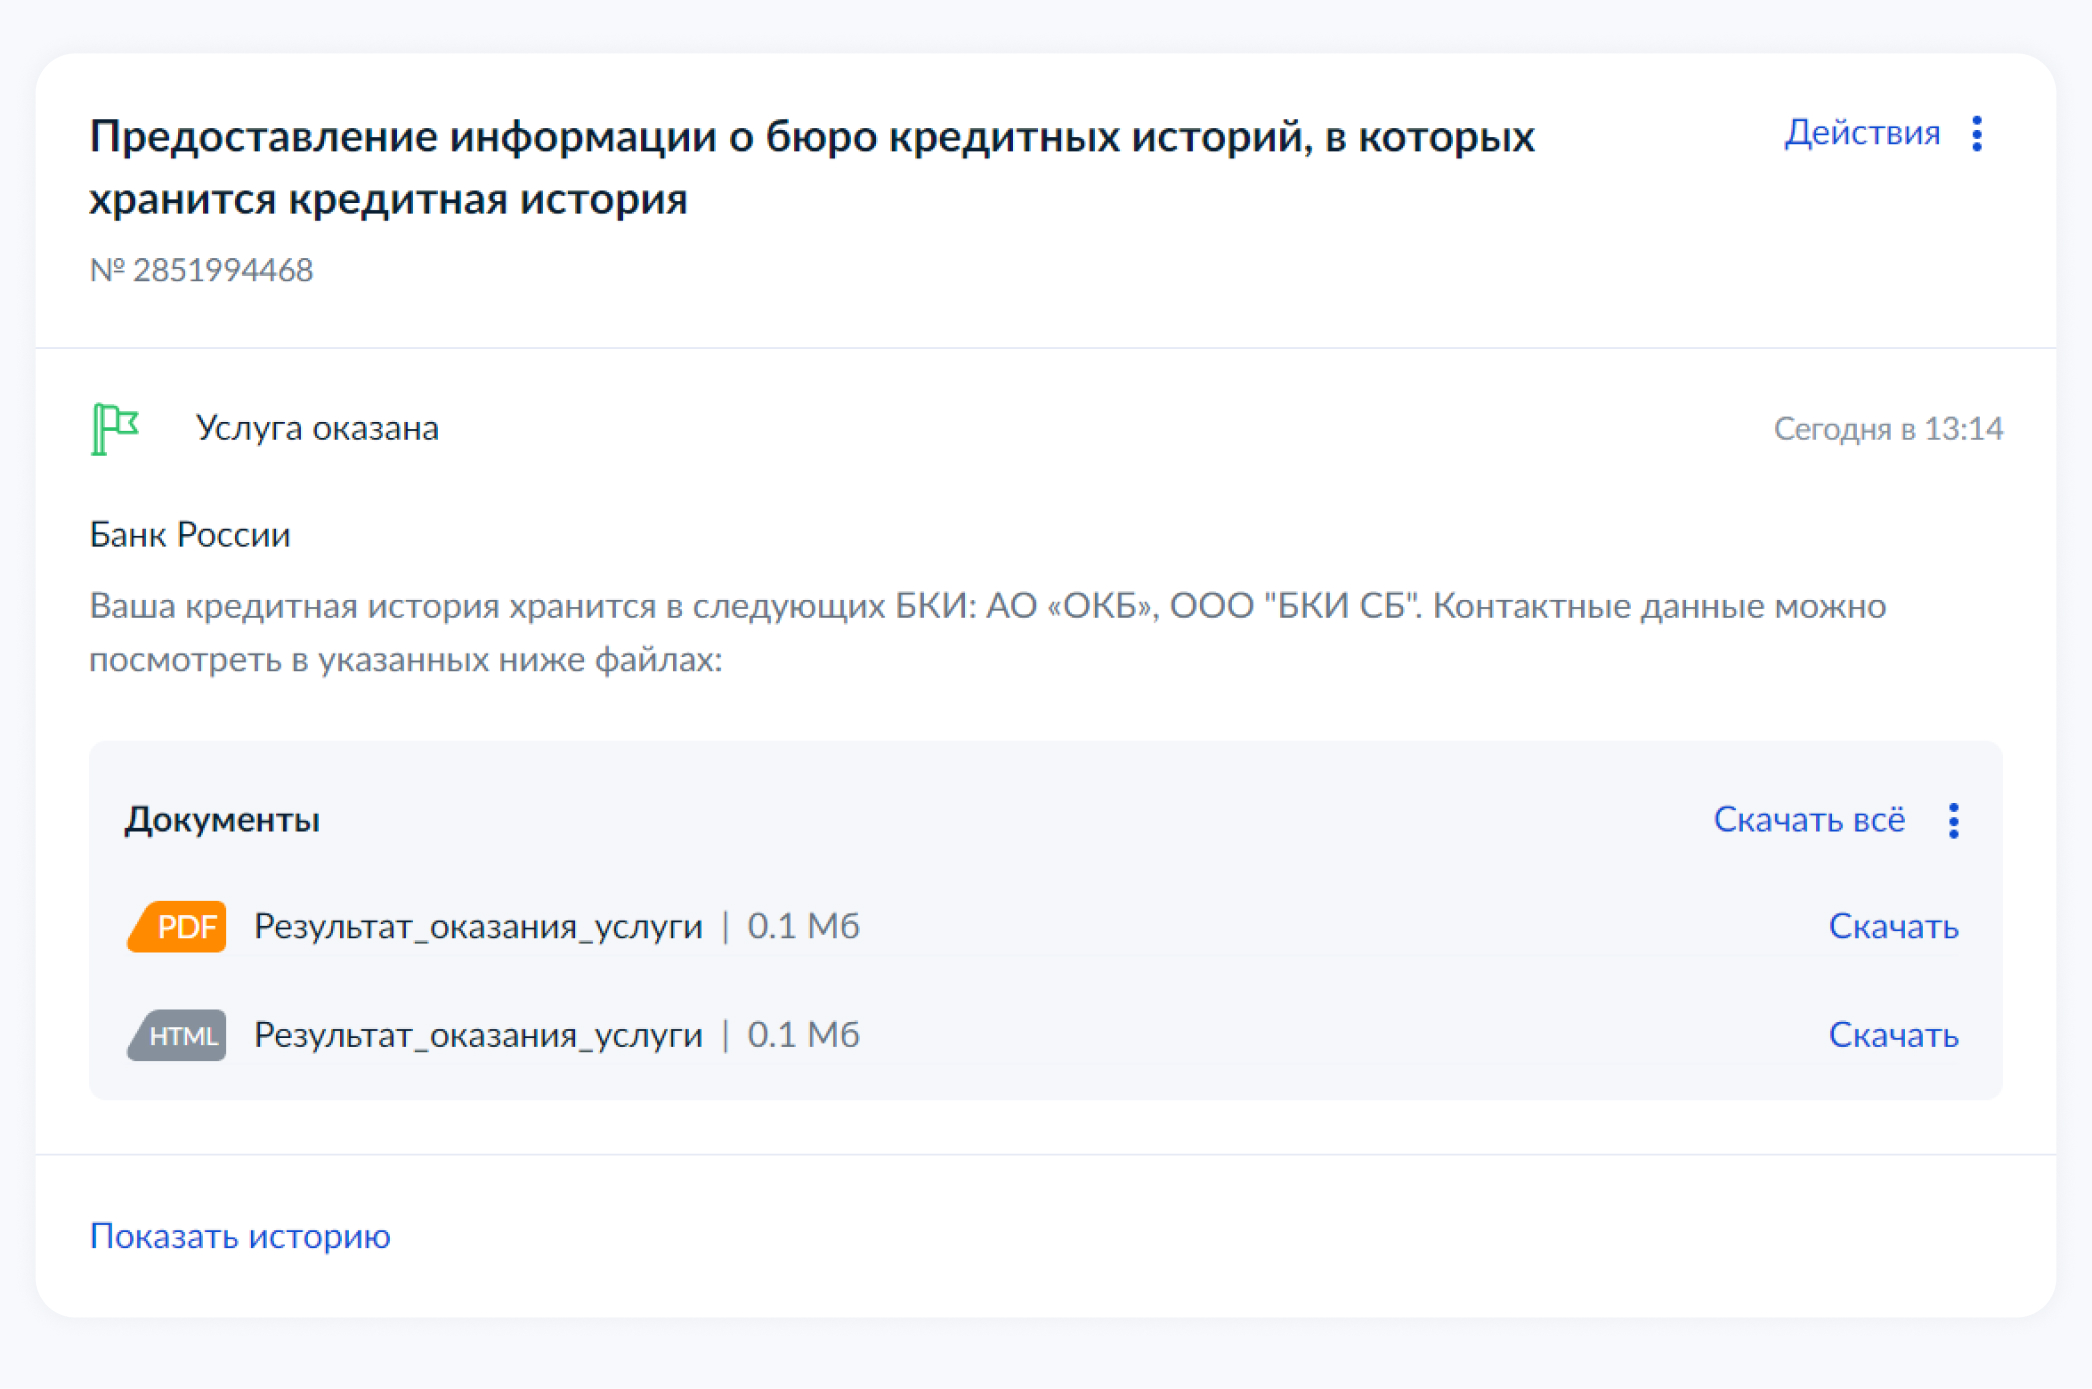The height and width of the screenshot is (1389, 2092).
Task: Click the green flag status icon
Action: pyautogui.click(x=115, y=429)
